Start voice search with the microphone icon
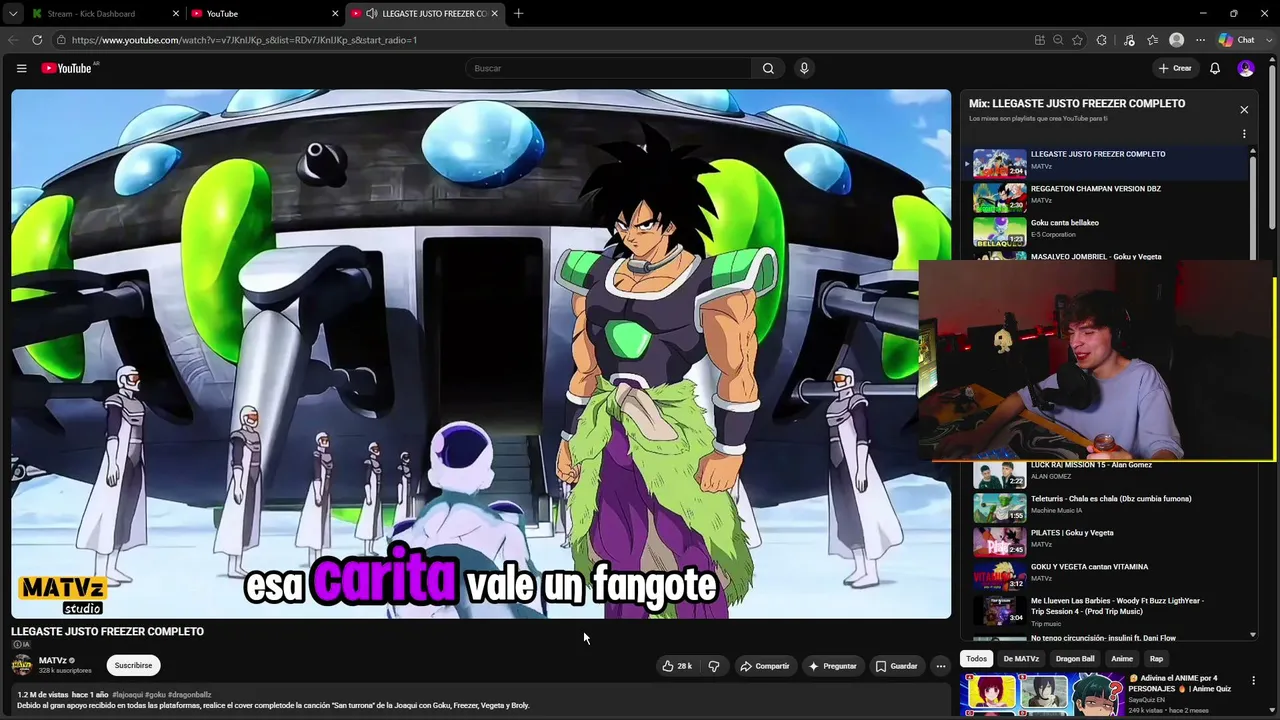Viewport: 1280px width, 720px height. point(804,68)
